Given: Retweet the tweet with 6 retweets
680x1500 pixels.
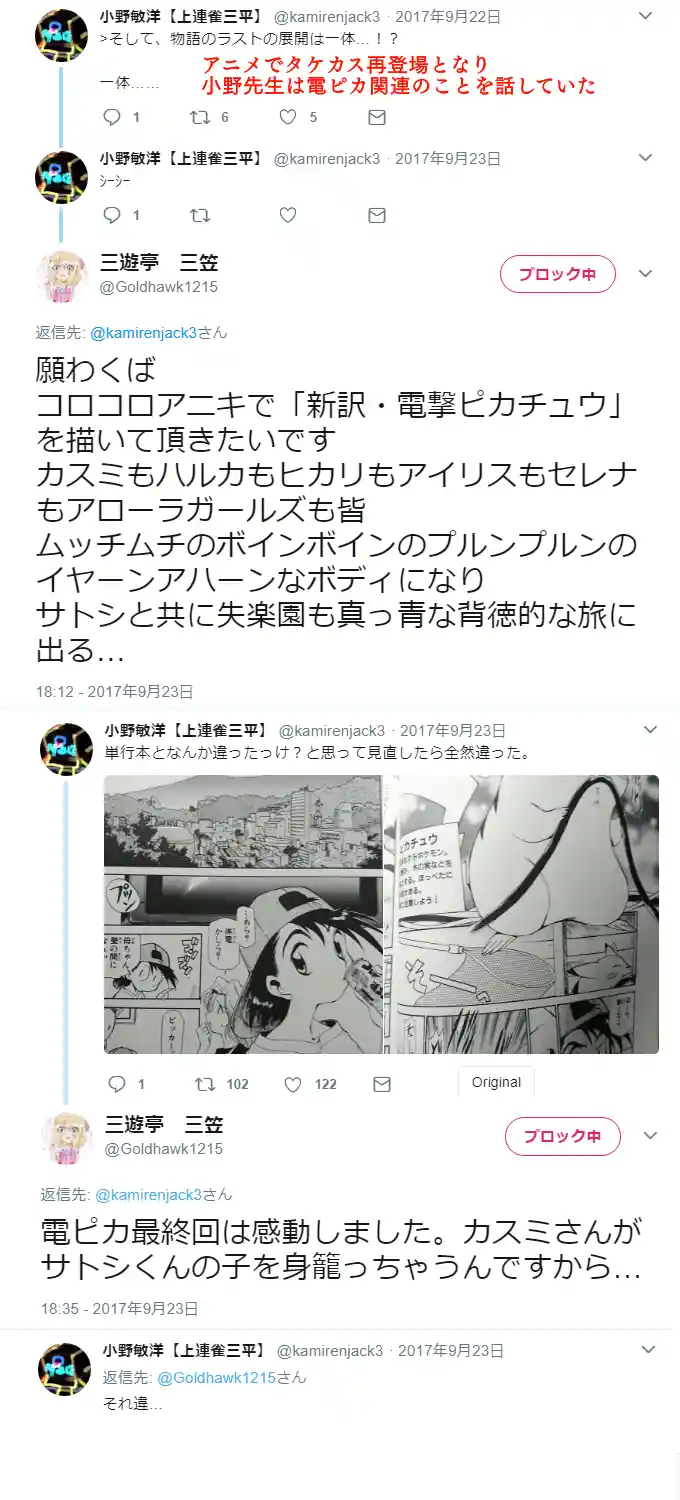Looking at the screenshot, I should point(199,117).
